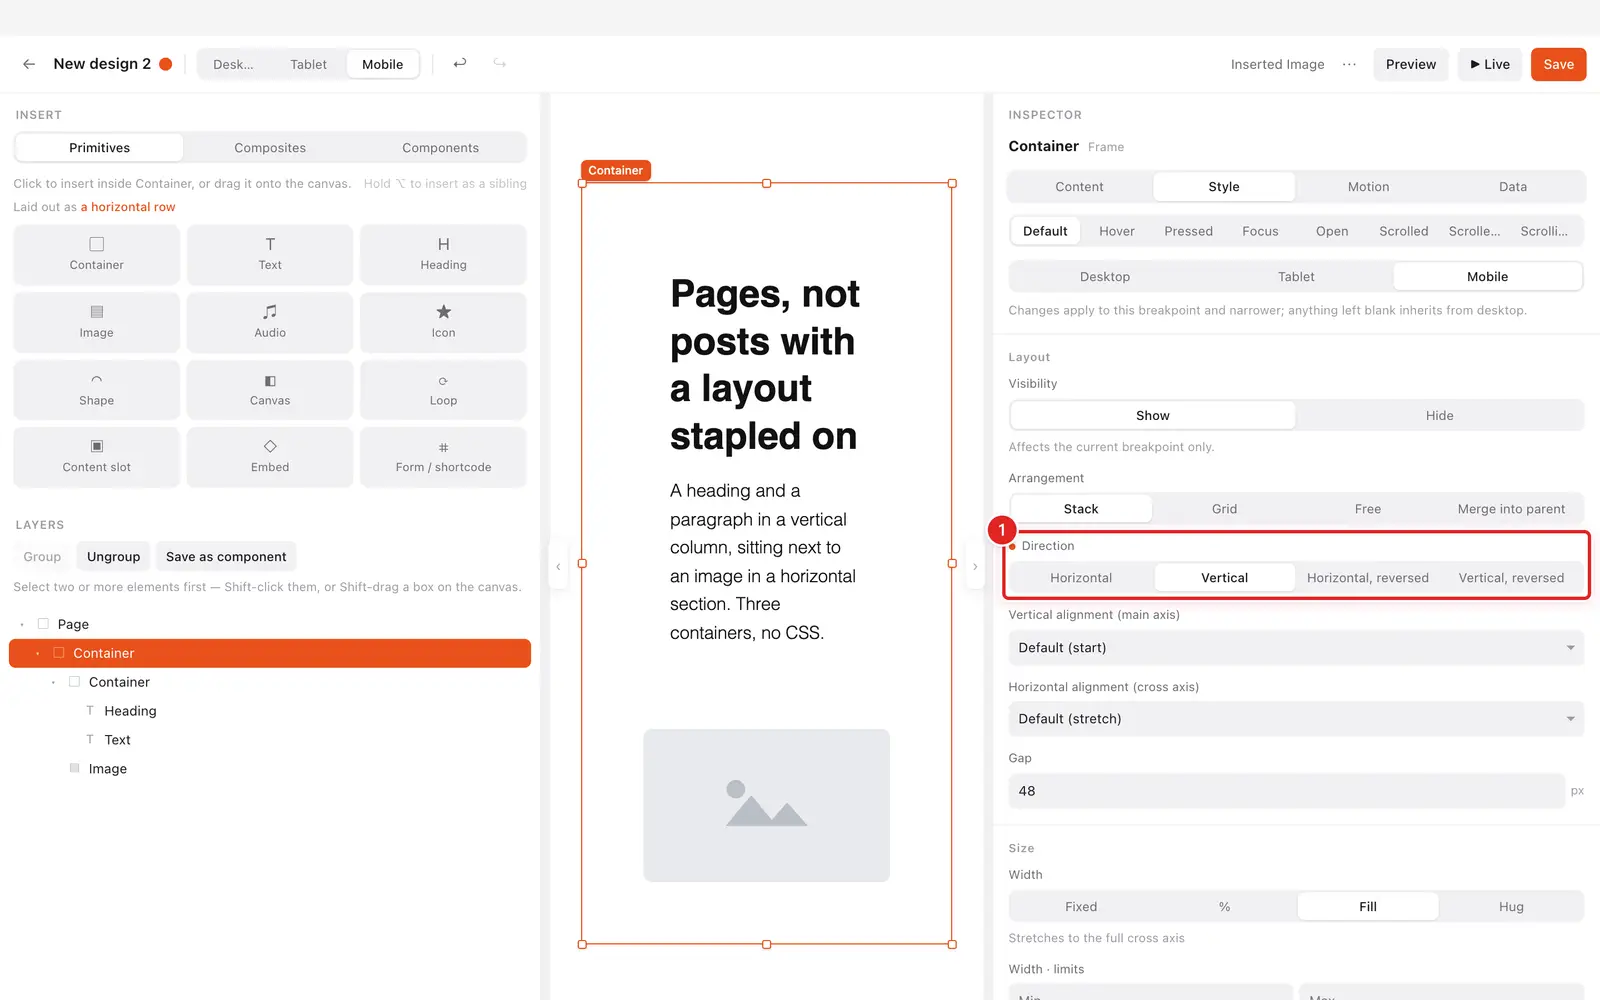This screenshot has height=1000, width=1600.
Task: Select the nested Container layer
Action: [270, 682]
